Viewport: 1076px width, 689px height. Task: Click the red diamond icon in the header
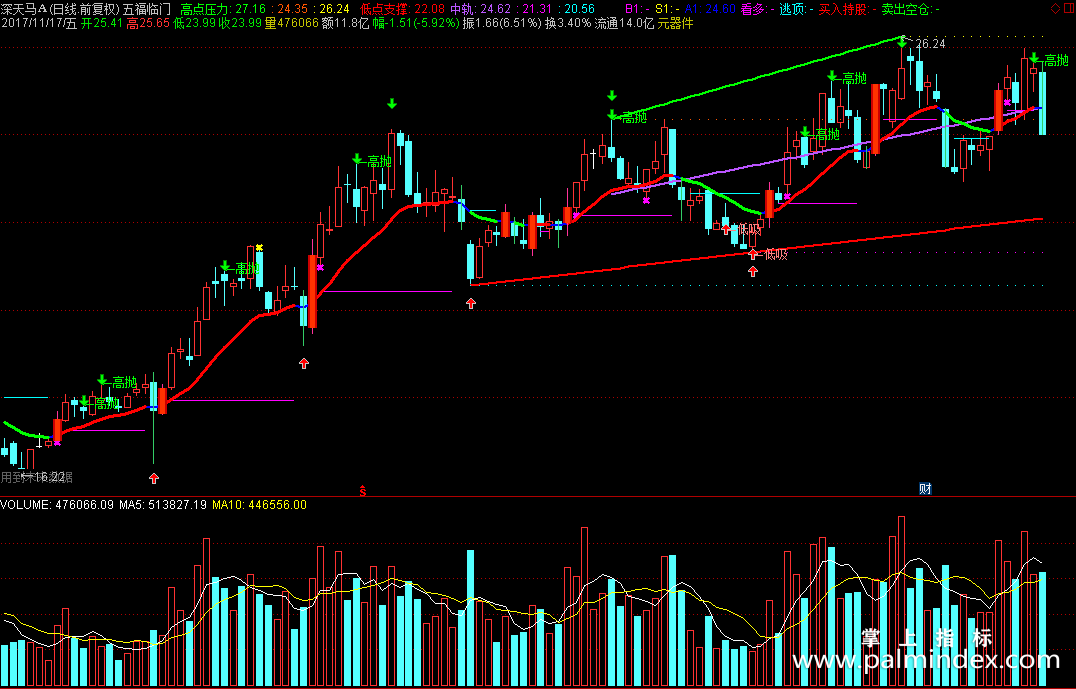1055,9
